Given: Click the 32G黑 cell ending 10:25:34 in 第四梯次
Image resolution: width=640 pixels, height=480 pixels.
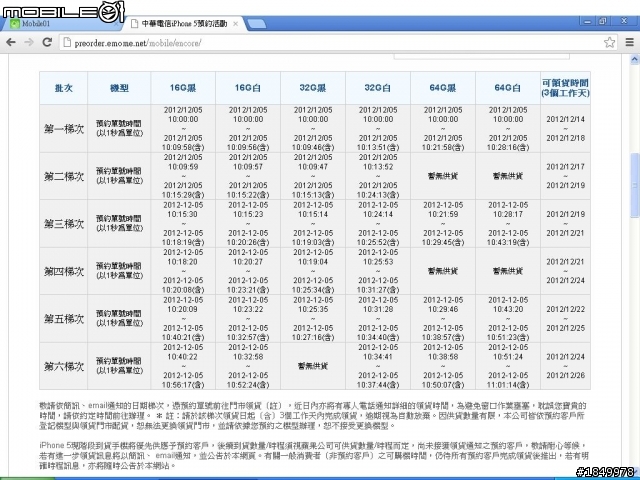Looking at the screenshot, I should click(313, 271).
